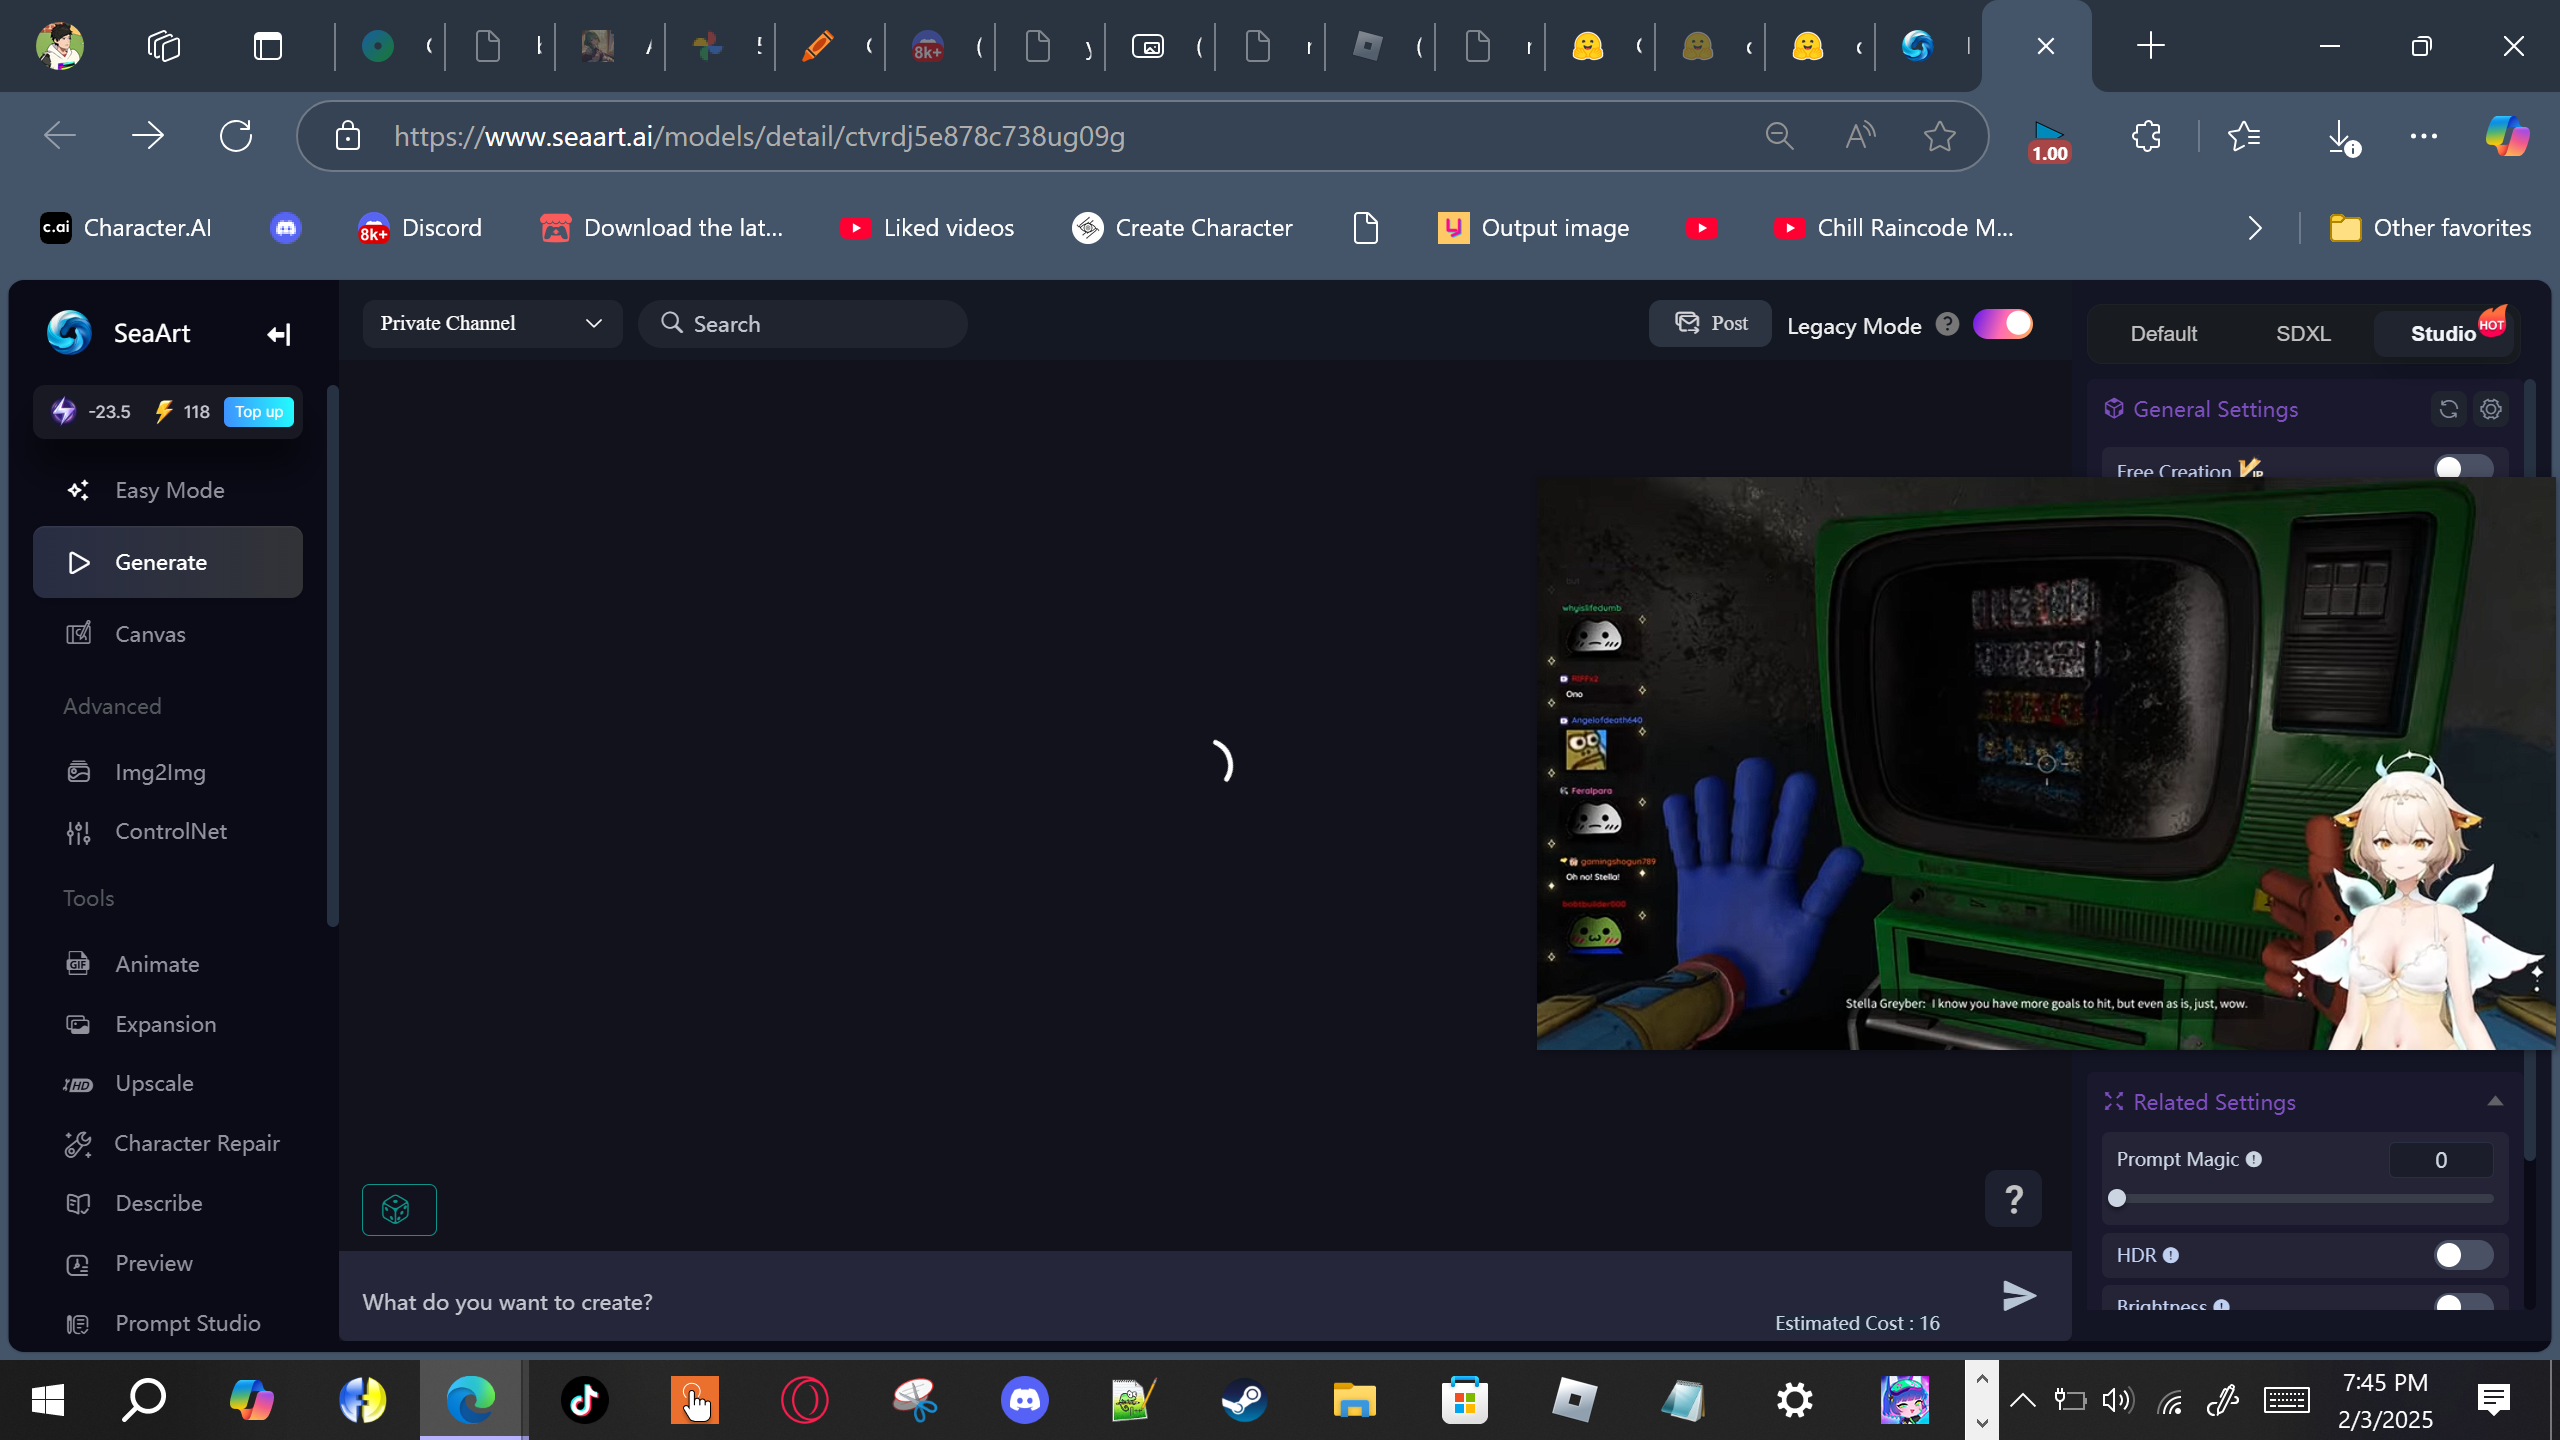Click the Preview icon
This screenshot has height=1440, width=2560.
(78, 1263)
